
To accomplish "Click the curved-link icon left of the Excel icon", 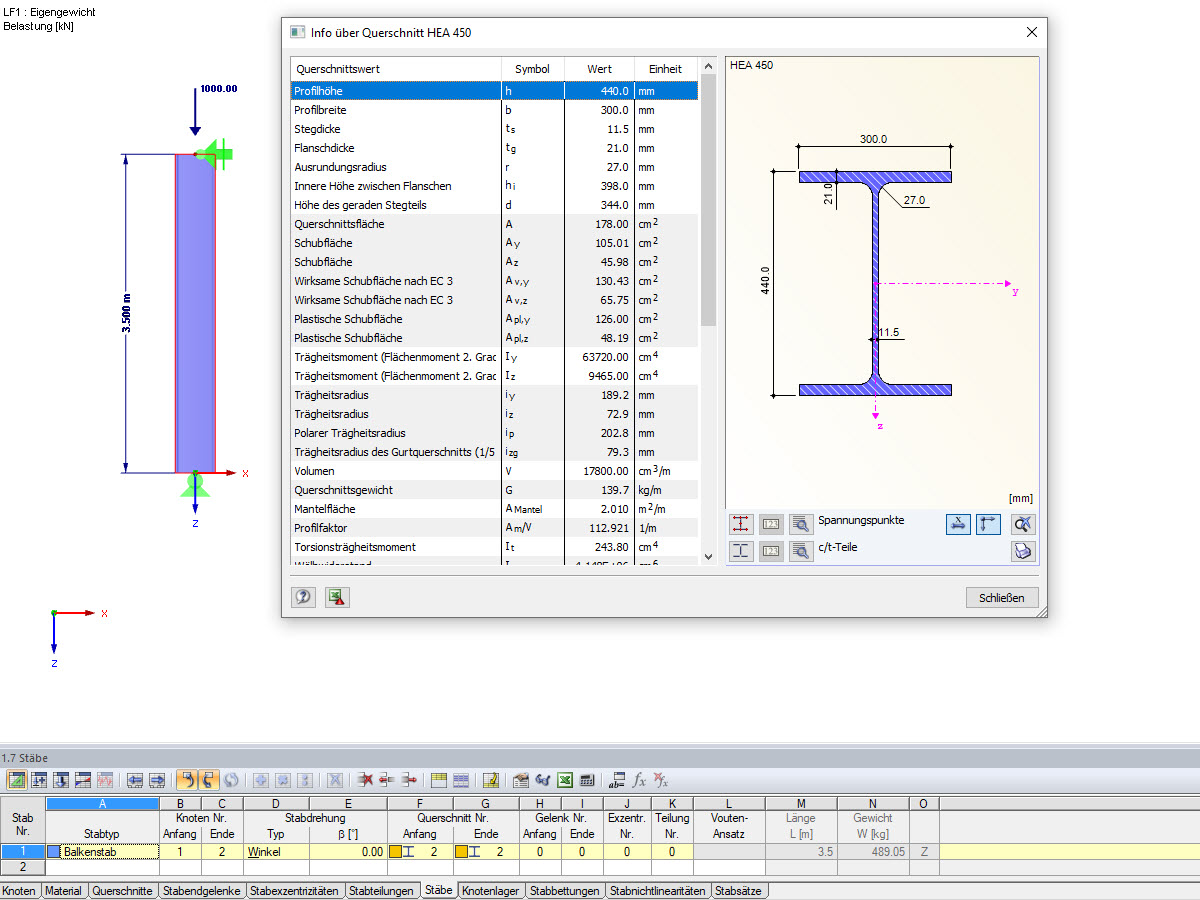I will [543, 780].
